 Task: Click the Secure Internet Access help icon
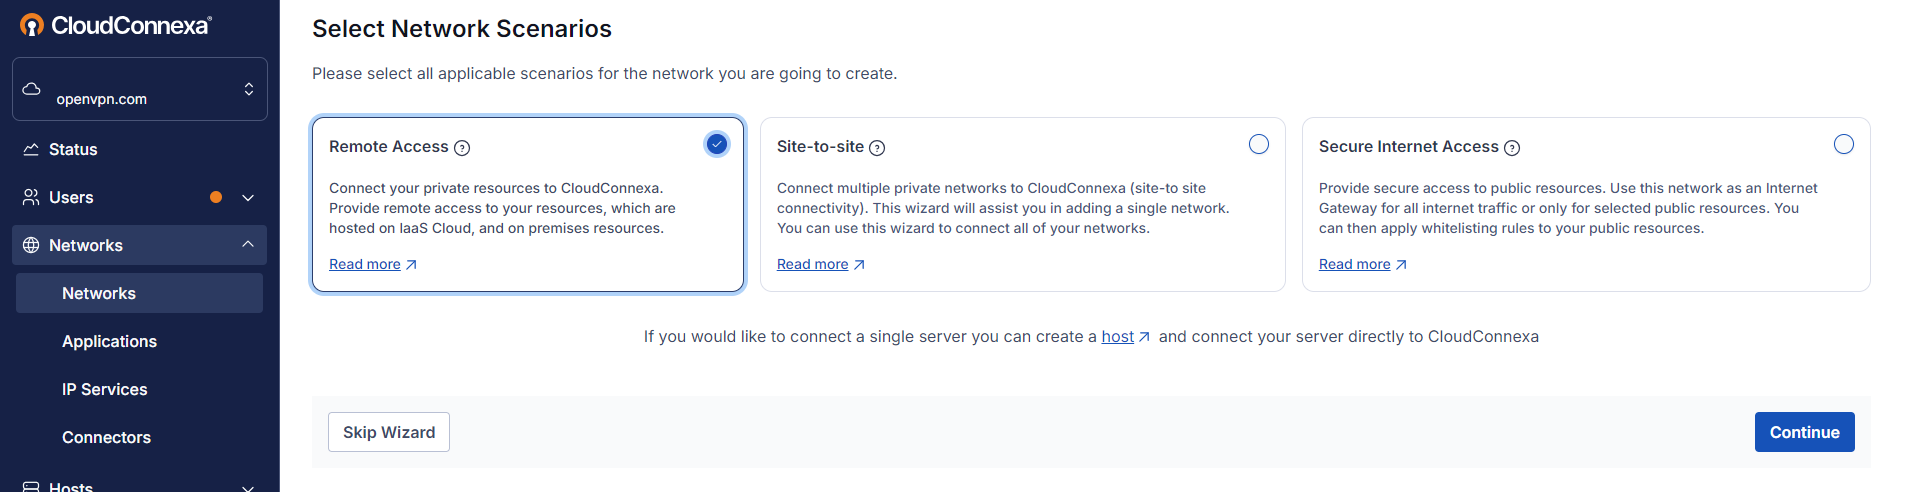click(1512, 148)
